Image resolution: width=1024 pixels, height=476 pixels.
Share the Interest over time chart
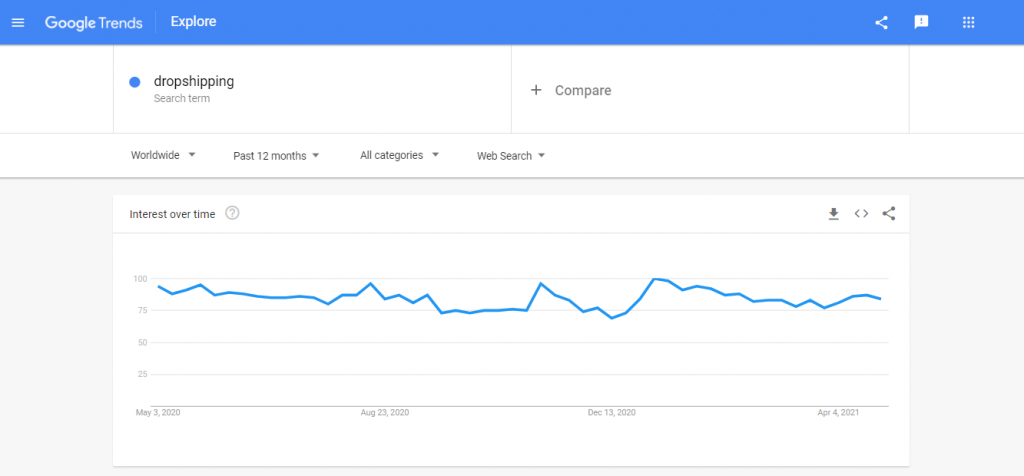click(x=889, y=214)
